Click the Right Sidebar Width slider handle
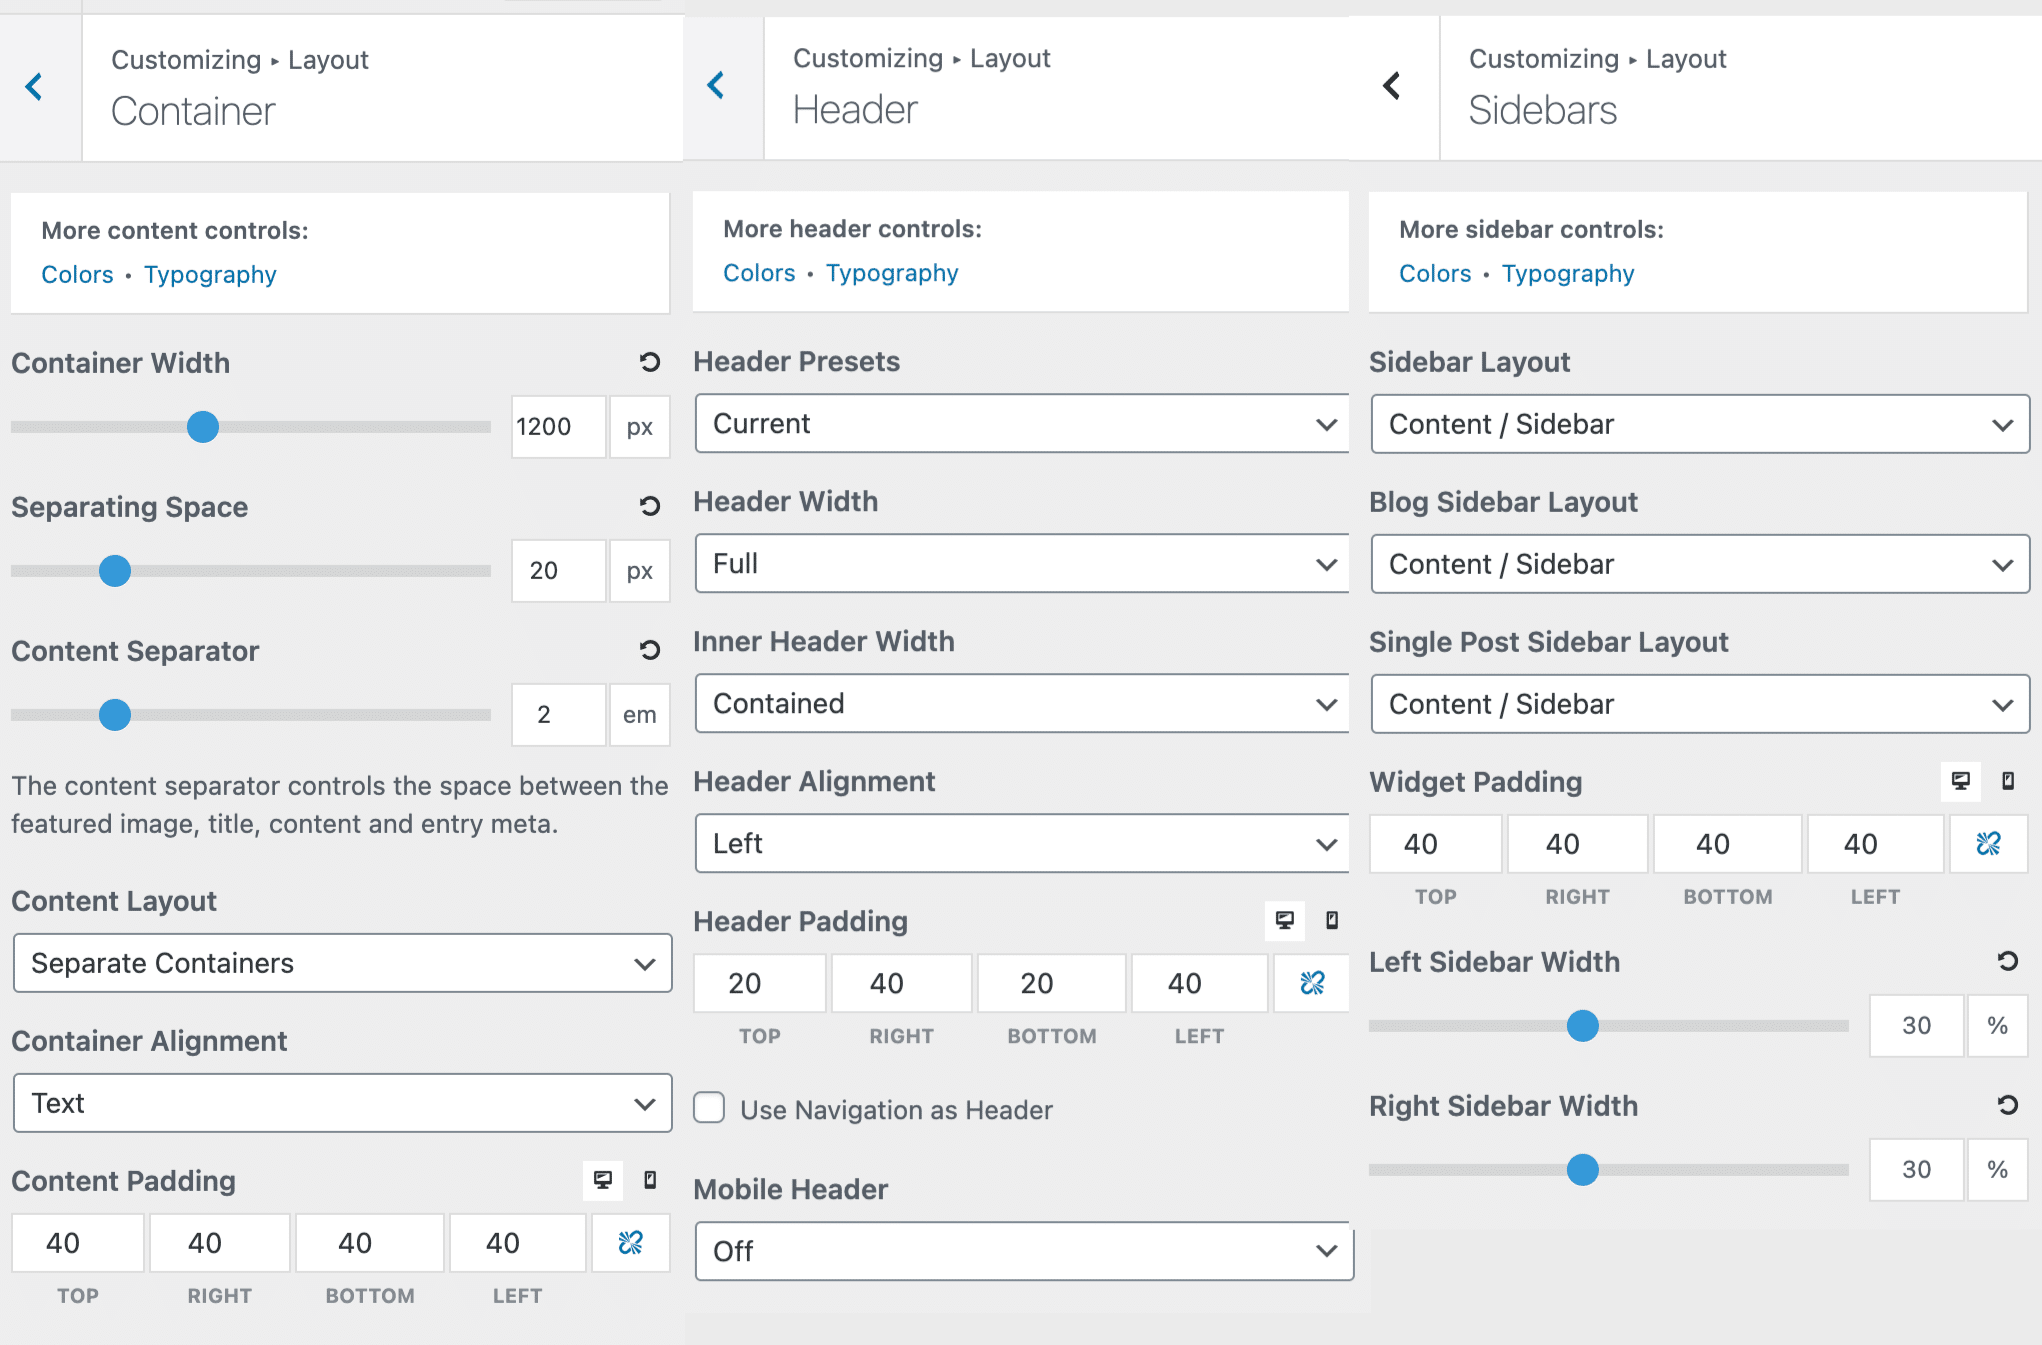 point(1582,1169)
